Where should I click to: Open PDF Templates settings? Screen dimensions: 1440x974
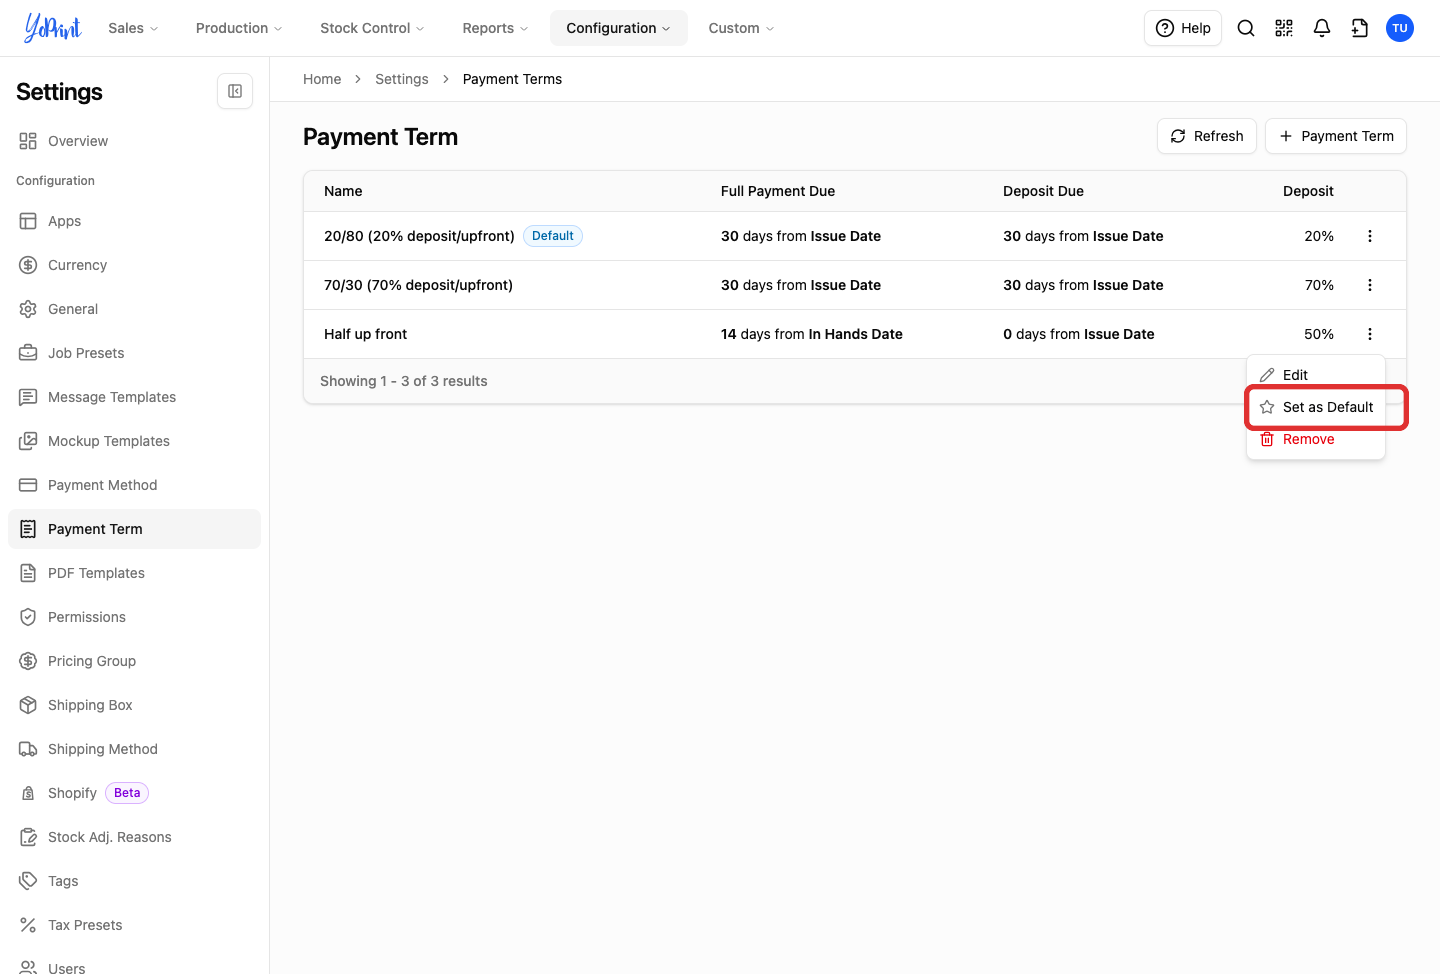tap(134, 573)
